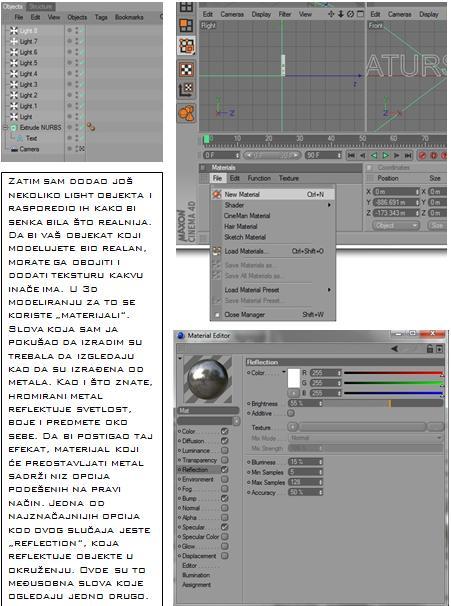Click the orange objects group icon in sidebar
Screen dimensions: 451x606
click(186, 113)
